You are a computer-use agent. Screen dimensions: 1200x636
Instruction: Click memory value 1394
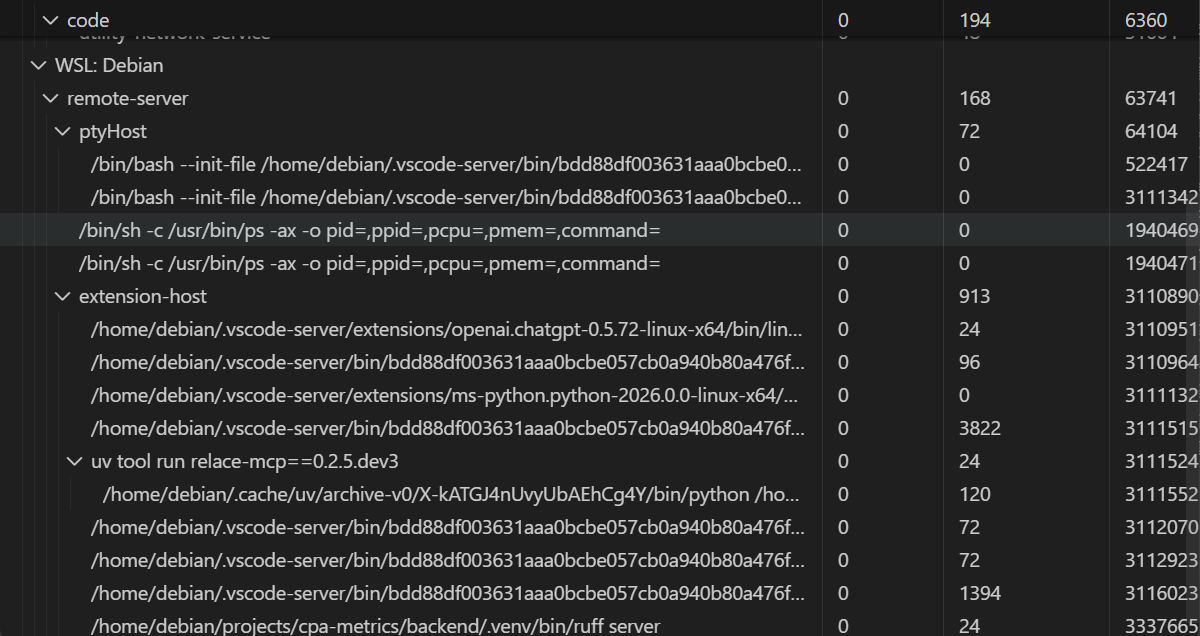pyautogui.click(x=979, y=593)
